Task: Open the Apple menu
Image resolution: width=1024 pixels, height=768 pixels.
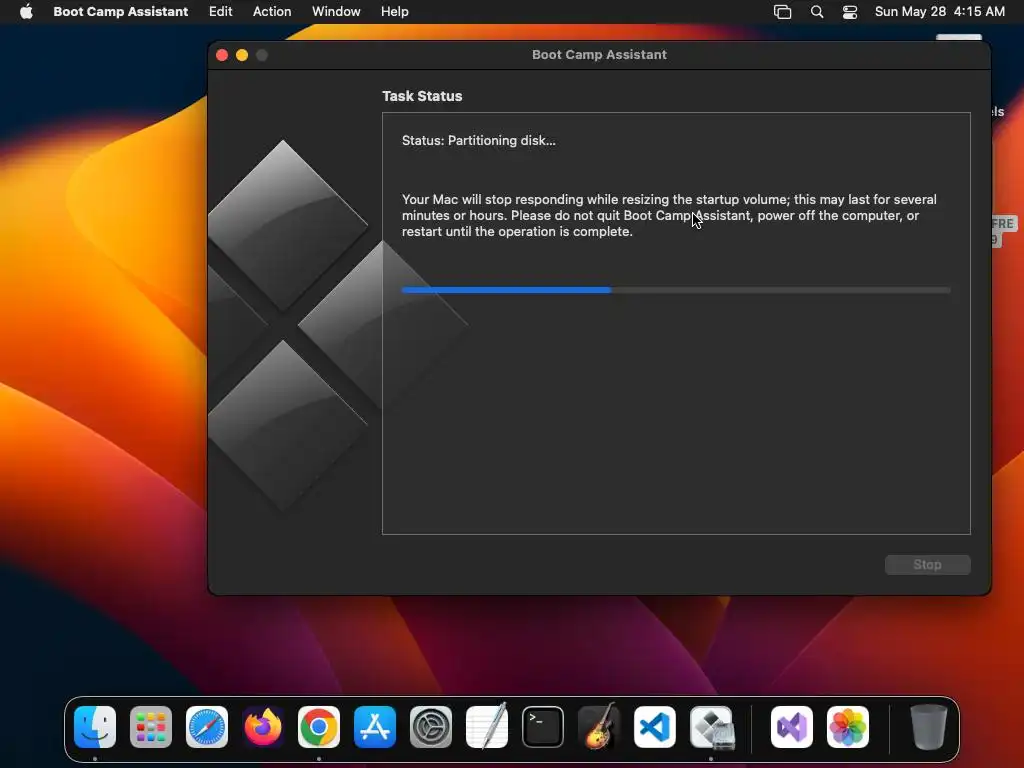Action: [x=26, y=12]
